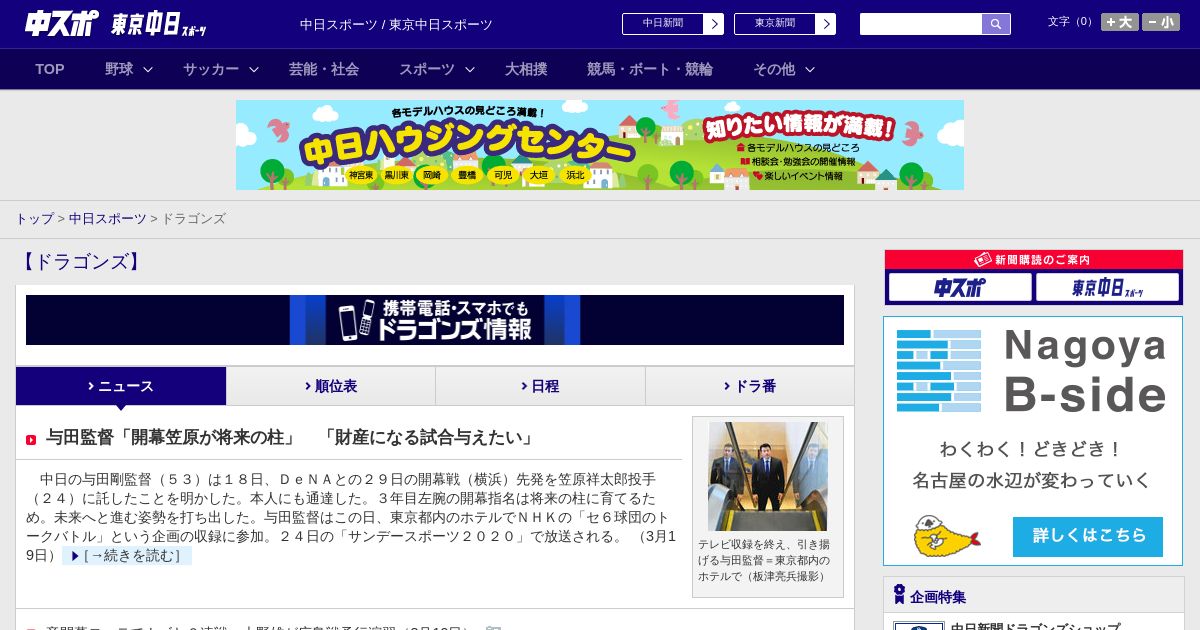
Task: Click 新聞購読のご案内 red header
Action: point(1034,260)
